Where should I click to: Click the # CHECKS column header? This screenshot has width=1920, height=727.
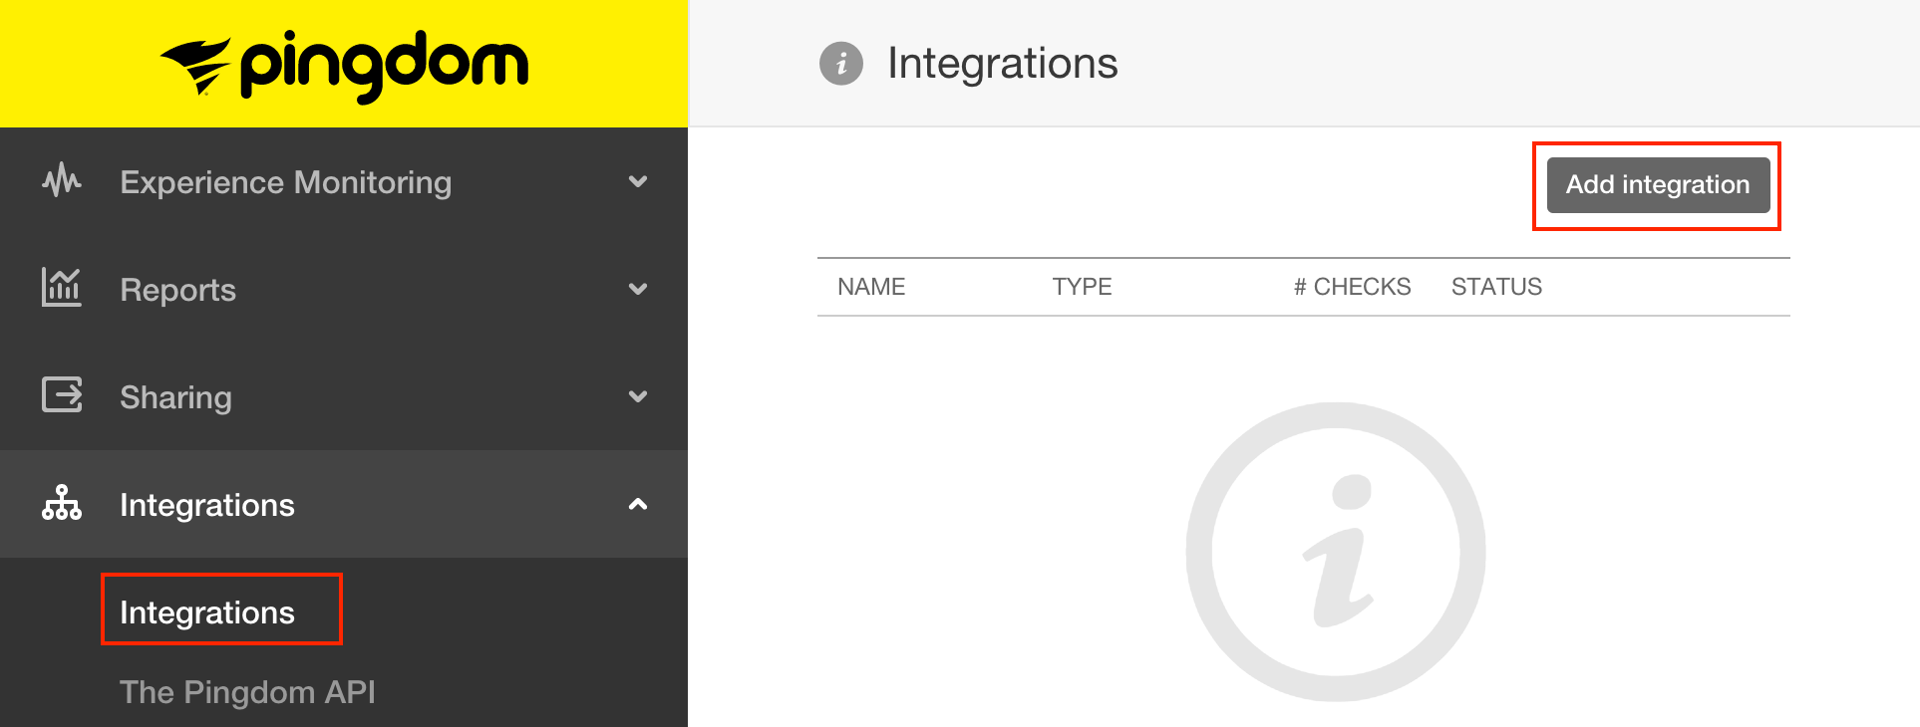point(1351,286)
